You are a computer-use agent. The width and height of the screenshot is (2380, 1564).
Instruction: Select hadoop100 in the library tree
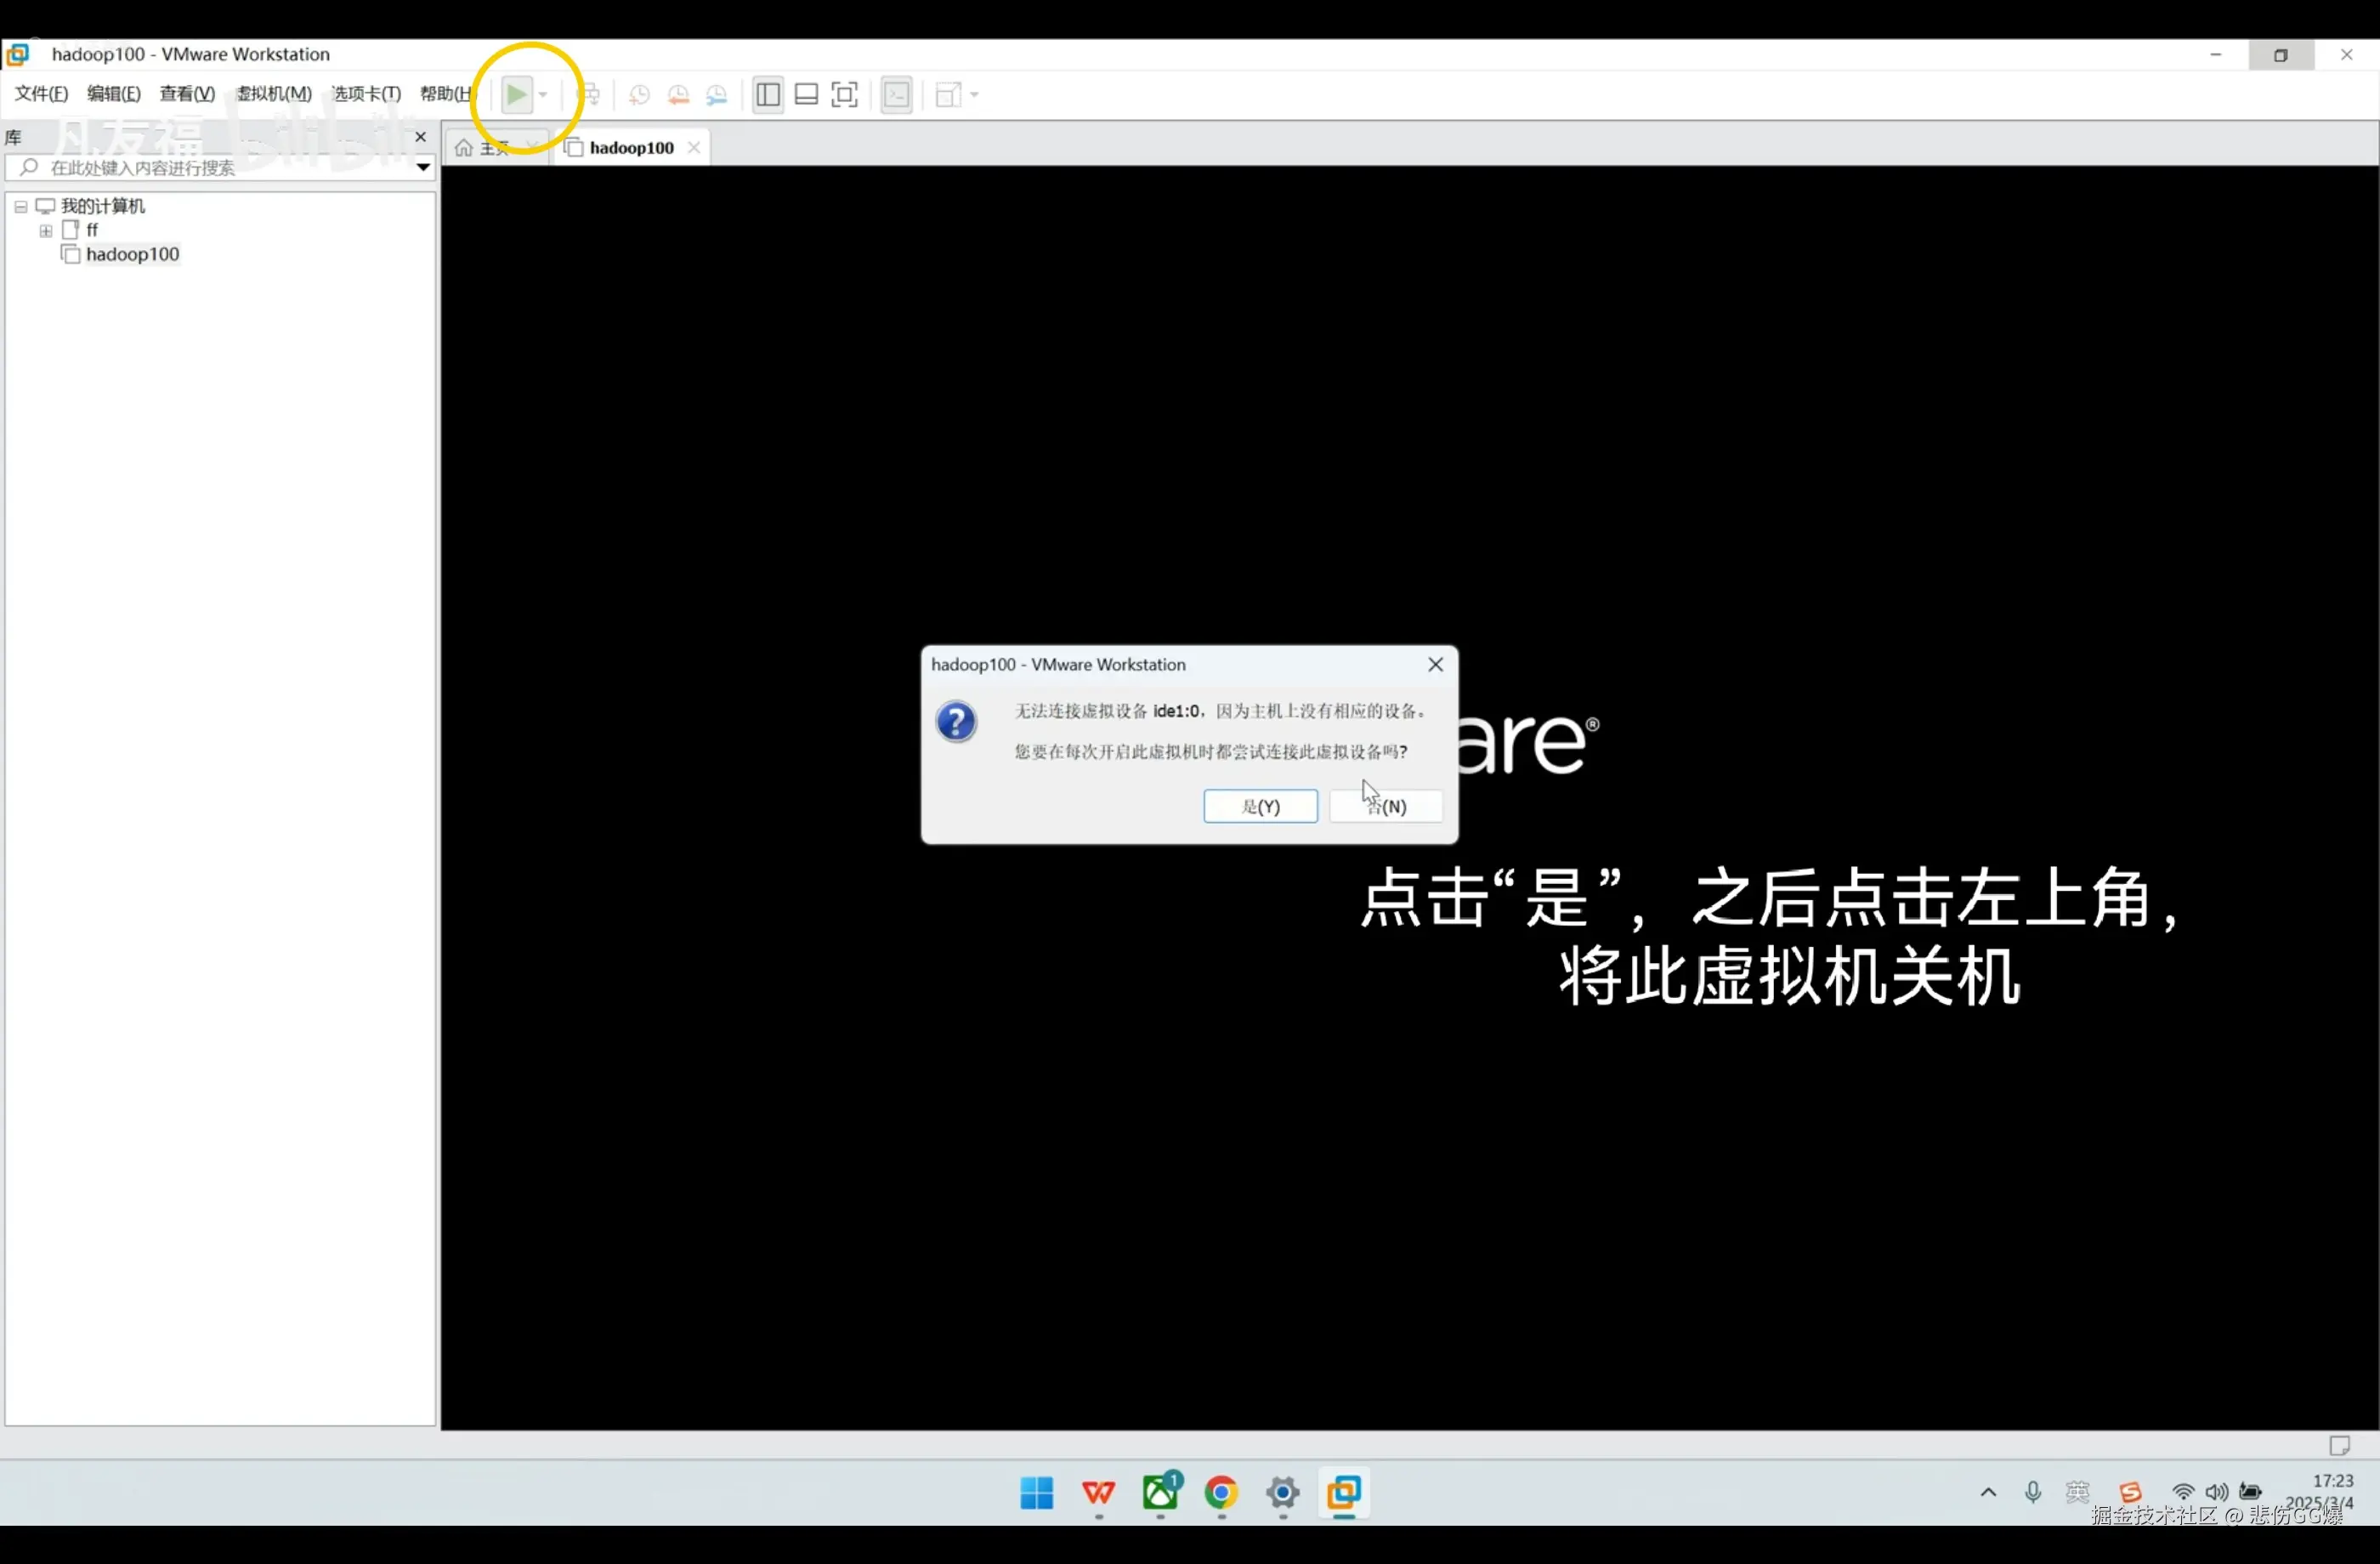pyautogui.click(x=133, y=254)
